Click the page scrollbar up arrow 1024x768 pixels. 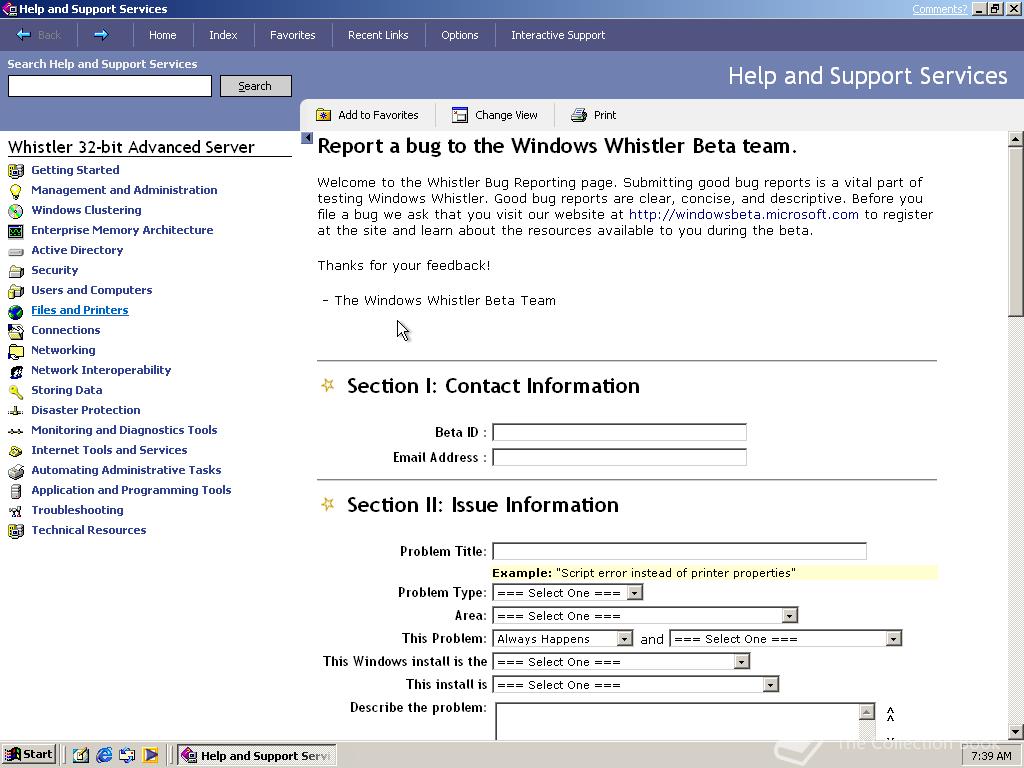[x=1016, y=138]
